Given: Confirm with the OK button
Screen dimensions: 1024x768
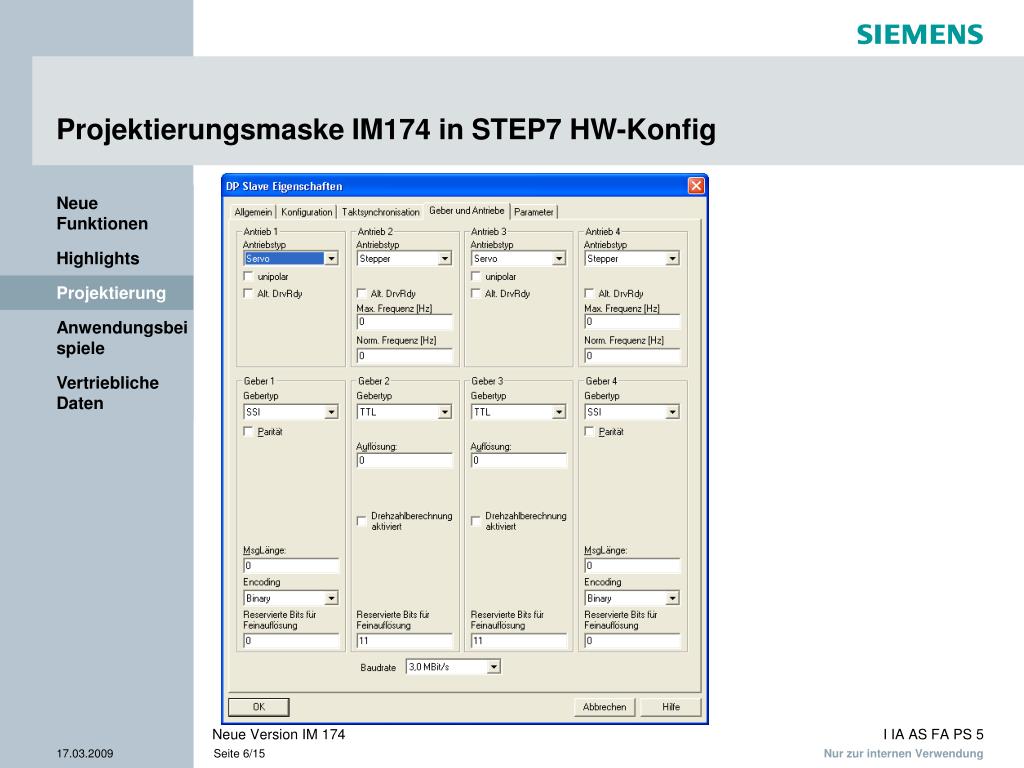Looking at the screenshot, I should (259, 707).
